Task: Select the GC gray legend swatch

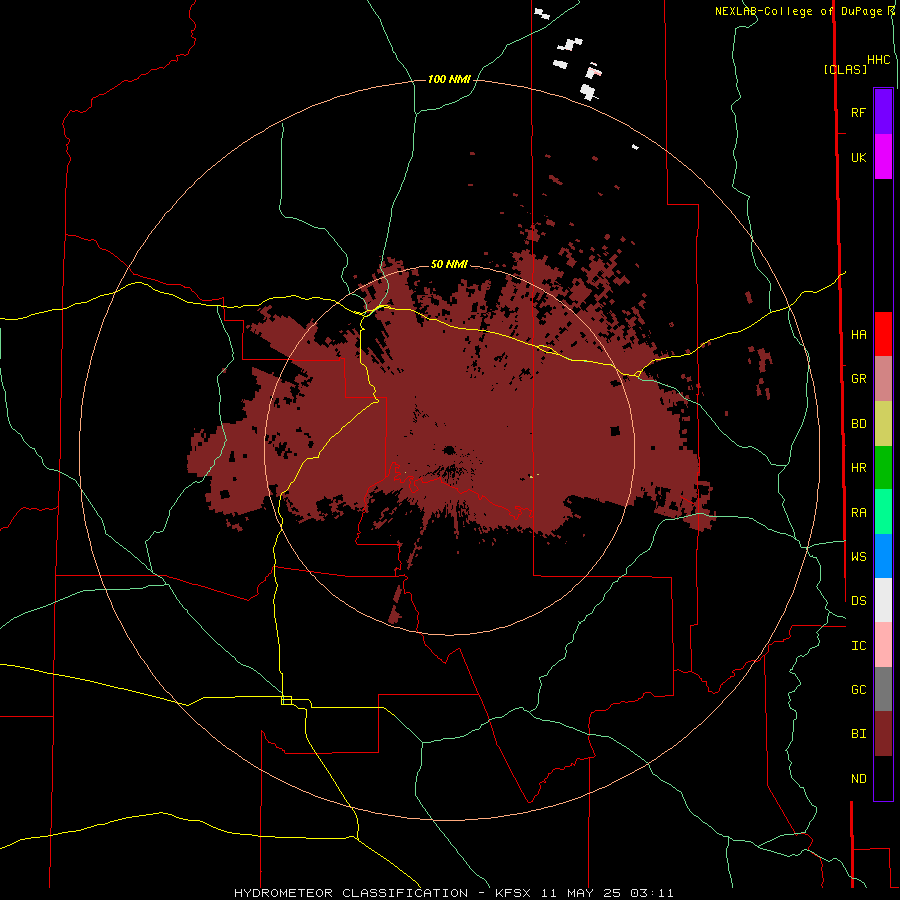Action: click(x=883, y=689)
